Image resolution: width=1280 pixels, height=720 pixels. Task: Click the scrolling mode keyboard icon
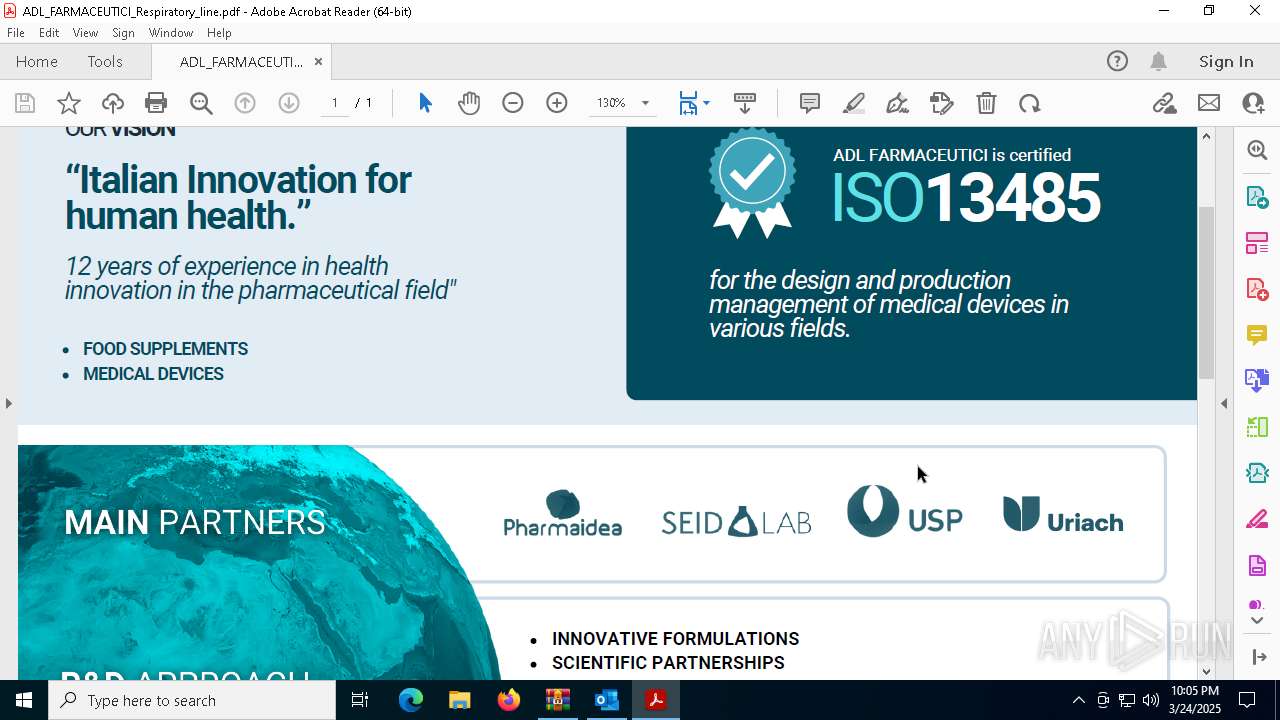point(745,103)
